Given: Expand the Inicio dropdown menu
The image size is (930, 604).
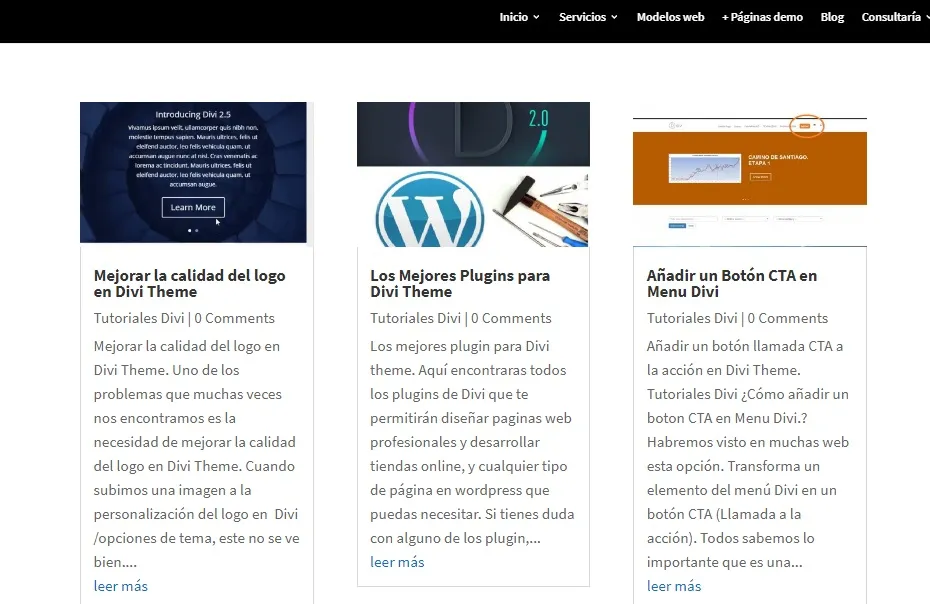Looking at the screenshot, I should (x=519, y=17).
